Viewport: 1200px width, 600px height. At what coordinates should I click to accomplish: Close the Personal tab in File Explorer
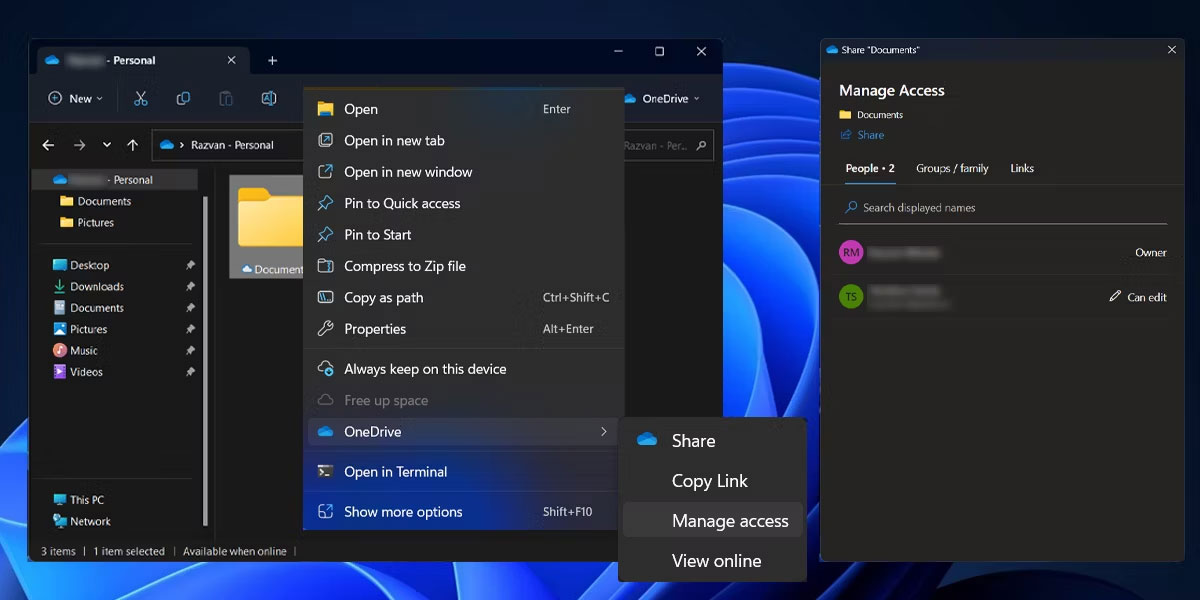tap(231, 60)
